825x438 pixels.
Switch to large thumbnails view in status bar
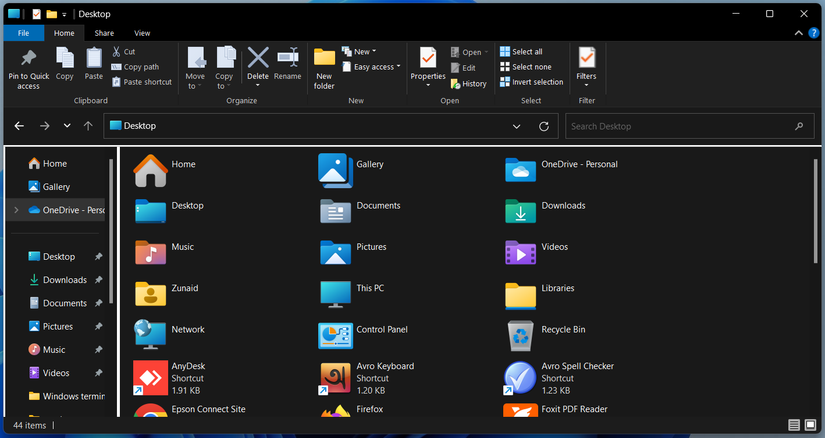point(810,426)
